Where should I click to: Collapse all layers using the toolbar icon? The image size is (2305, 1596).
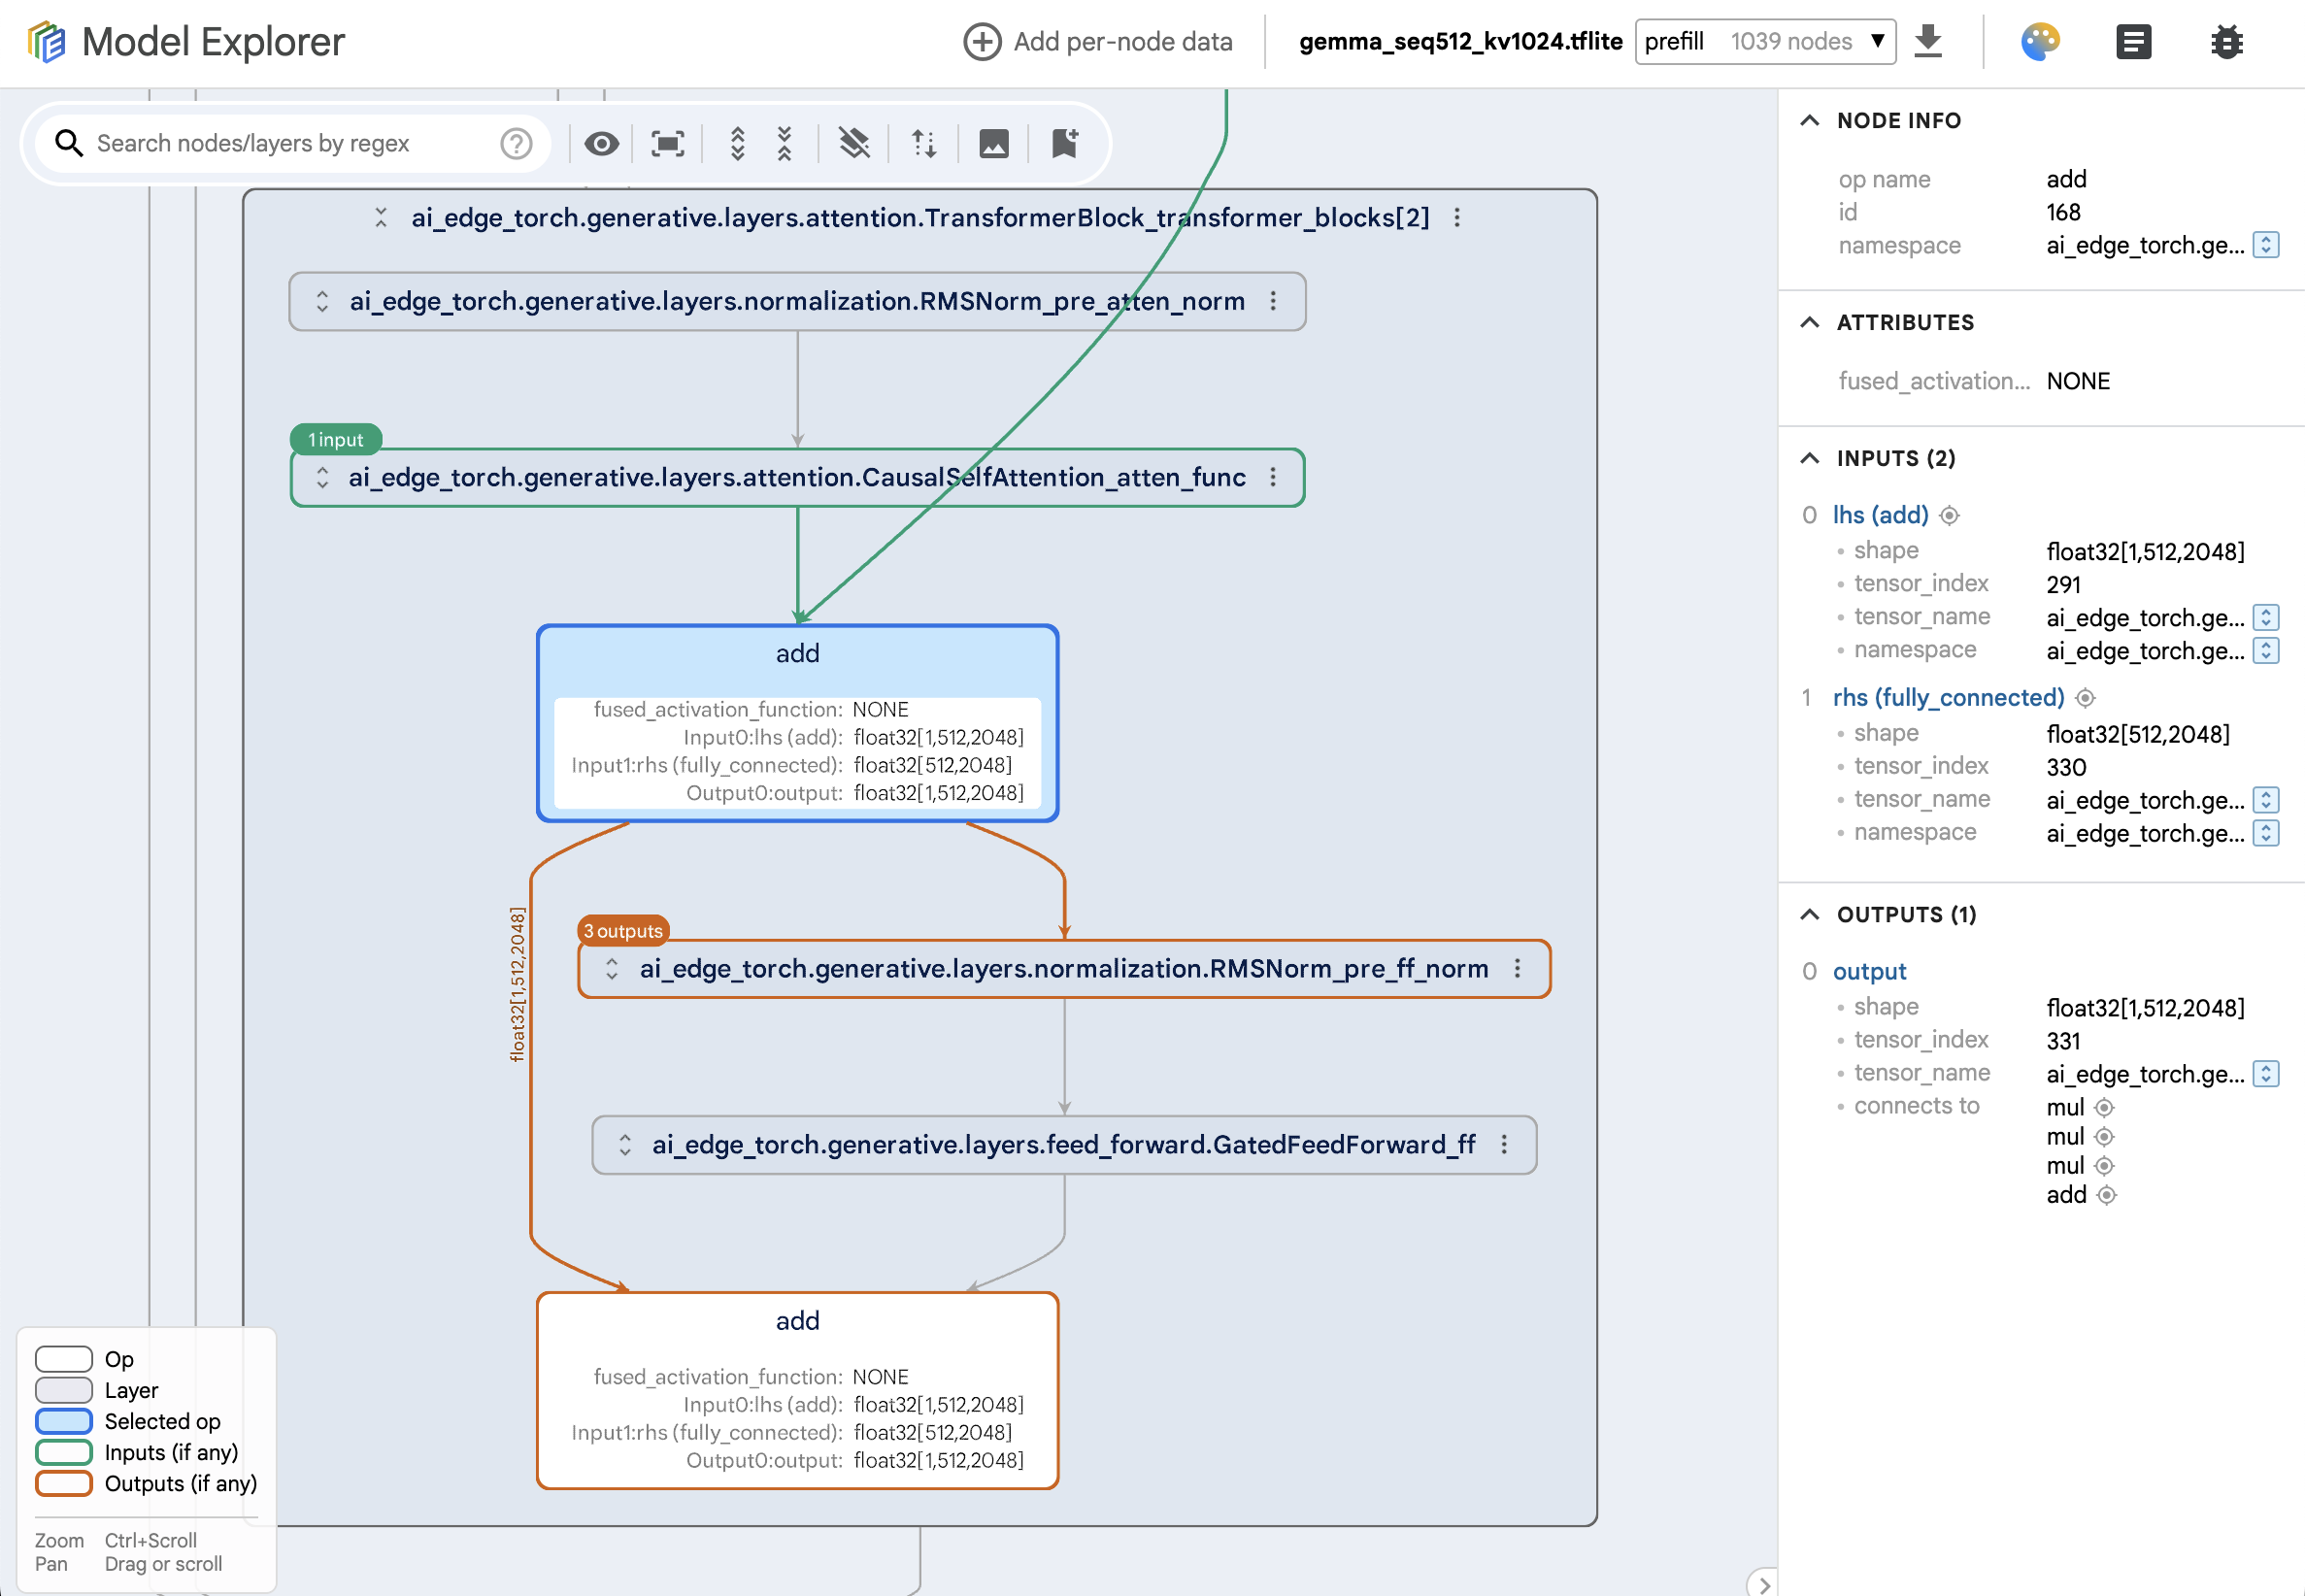click(x=785, y=143)
